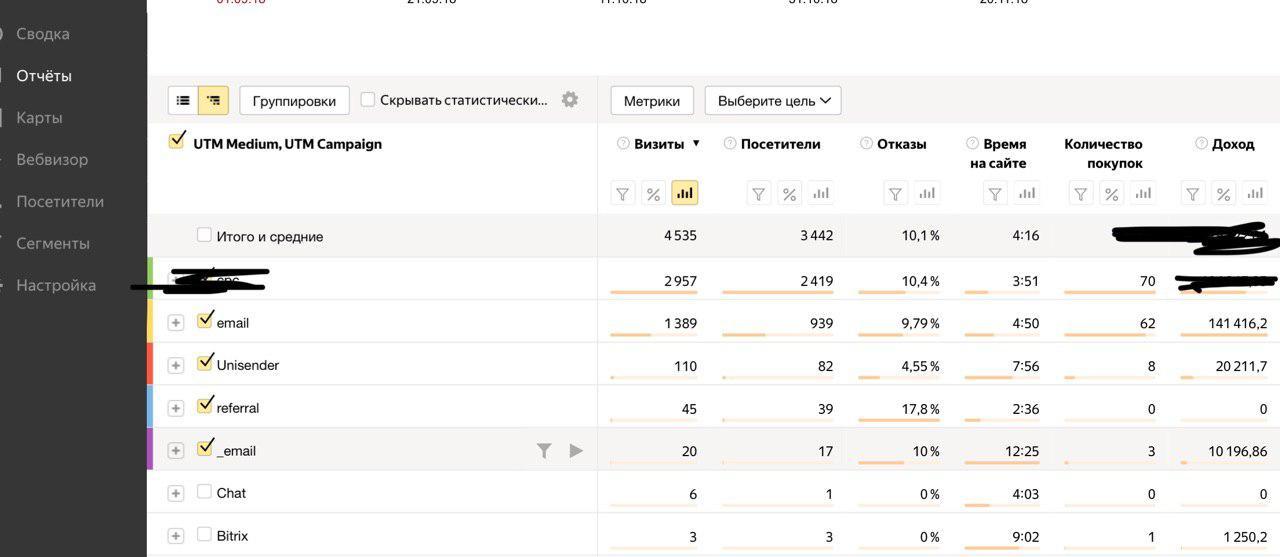Click bar chart icon under Визиты
Image resolution: width=1280 pixels, height=557 pixels.
point(685,193)
